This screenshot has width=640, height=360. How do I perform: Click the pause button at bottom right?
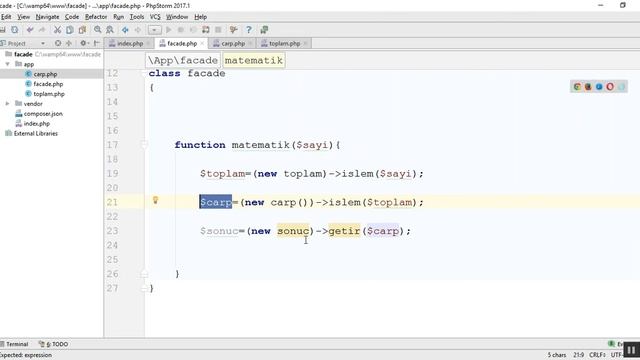tap(631, 350)
